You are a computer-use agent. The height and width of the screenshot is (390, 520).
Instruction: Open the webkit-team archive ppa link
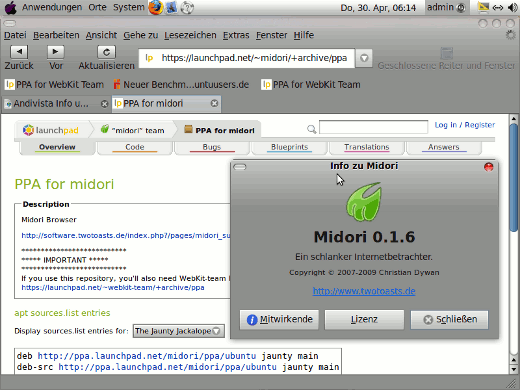(113, 287)
